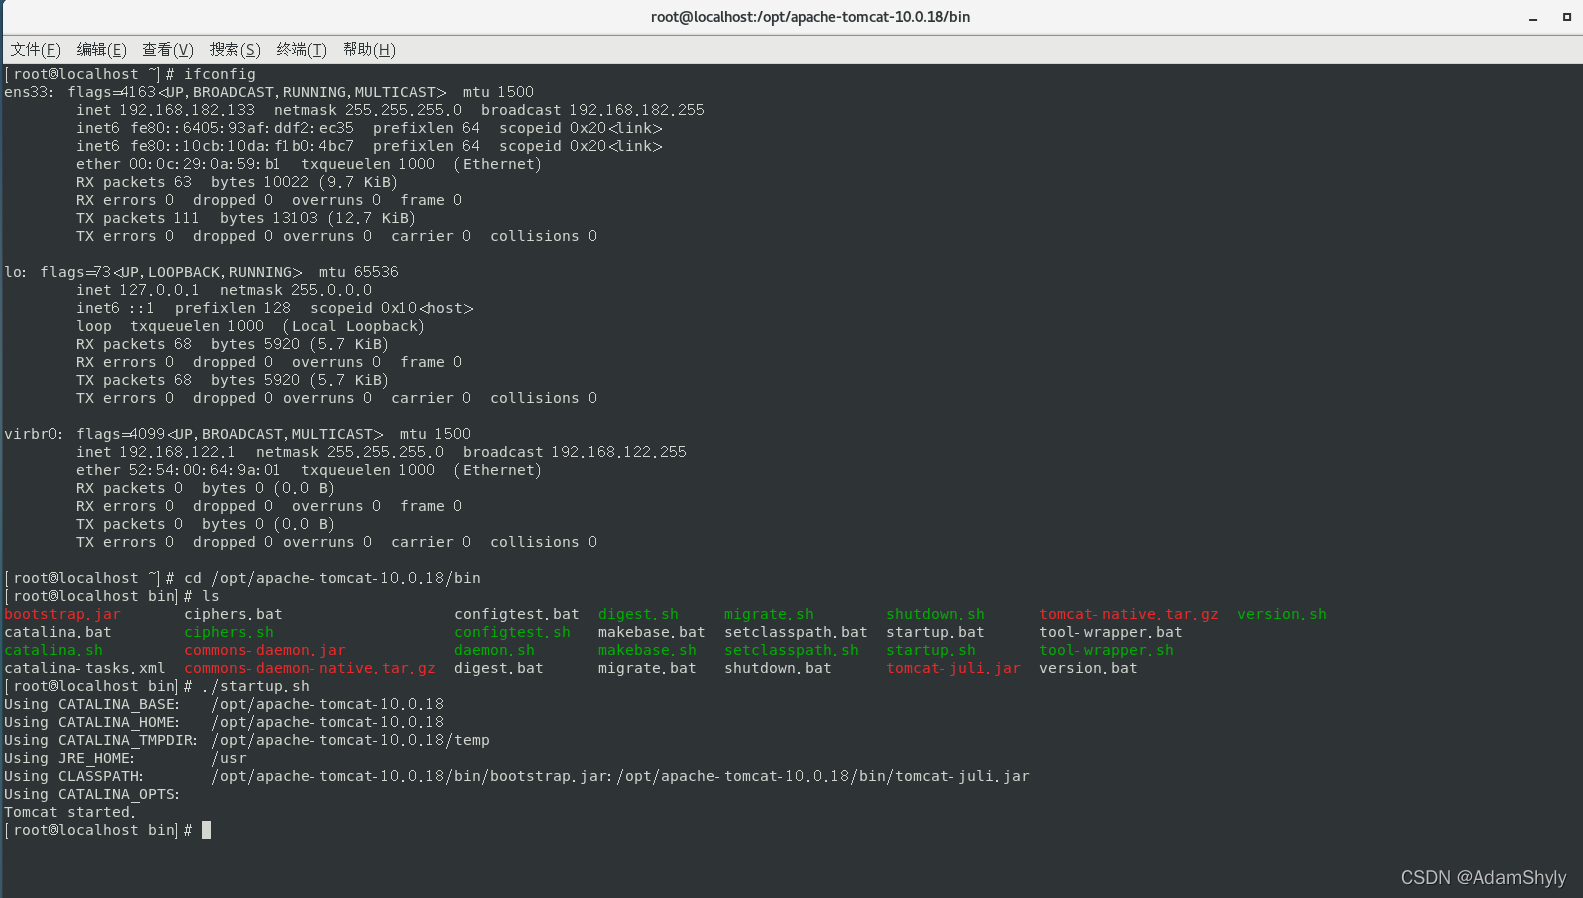Click configtest.sh file name
Screen dimensions: 1583x898
click(x=512, y=632)
